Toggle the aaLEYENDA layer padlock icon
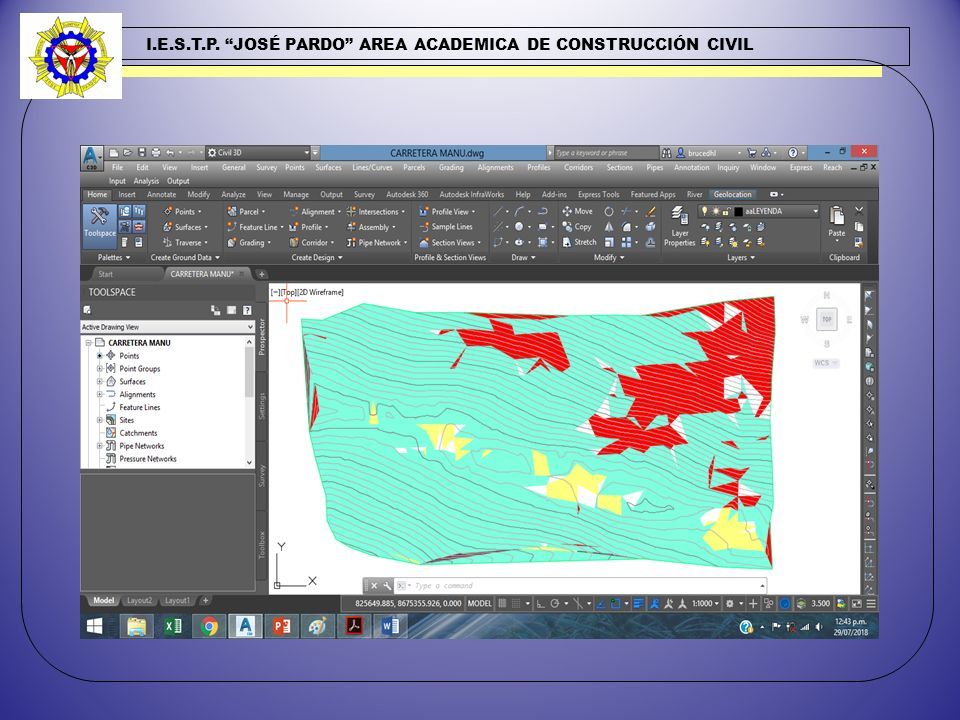 [726, 211]
